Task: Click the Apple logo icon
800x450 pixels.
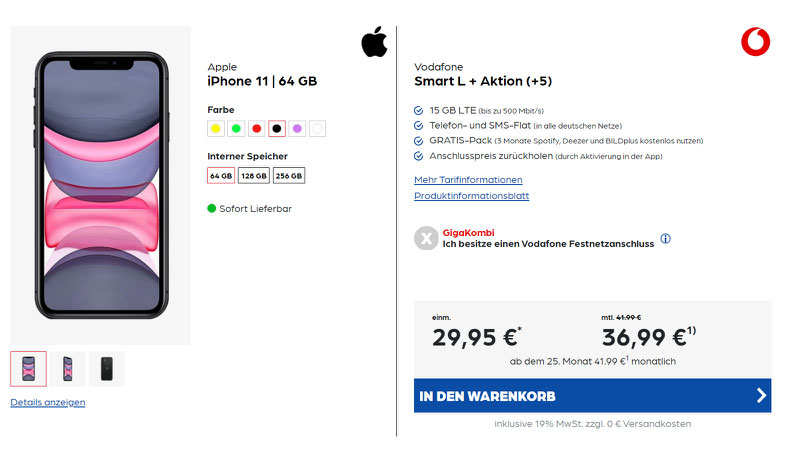Action: click(374, 42)
